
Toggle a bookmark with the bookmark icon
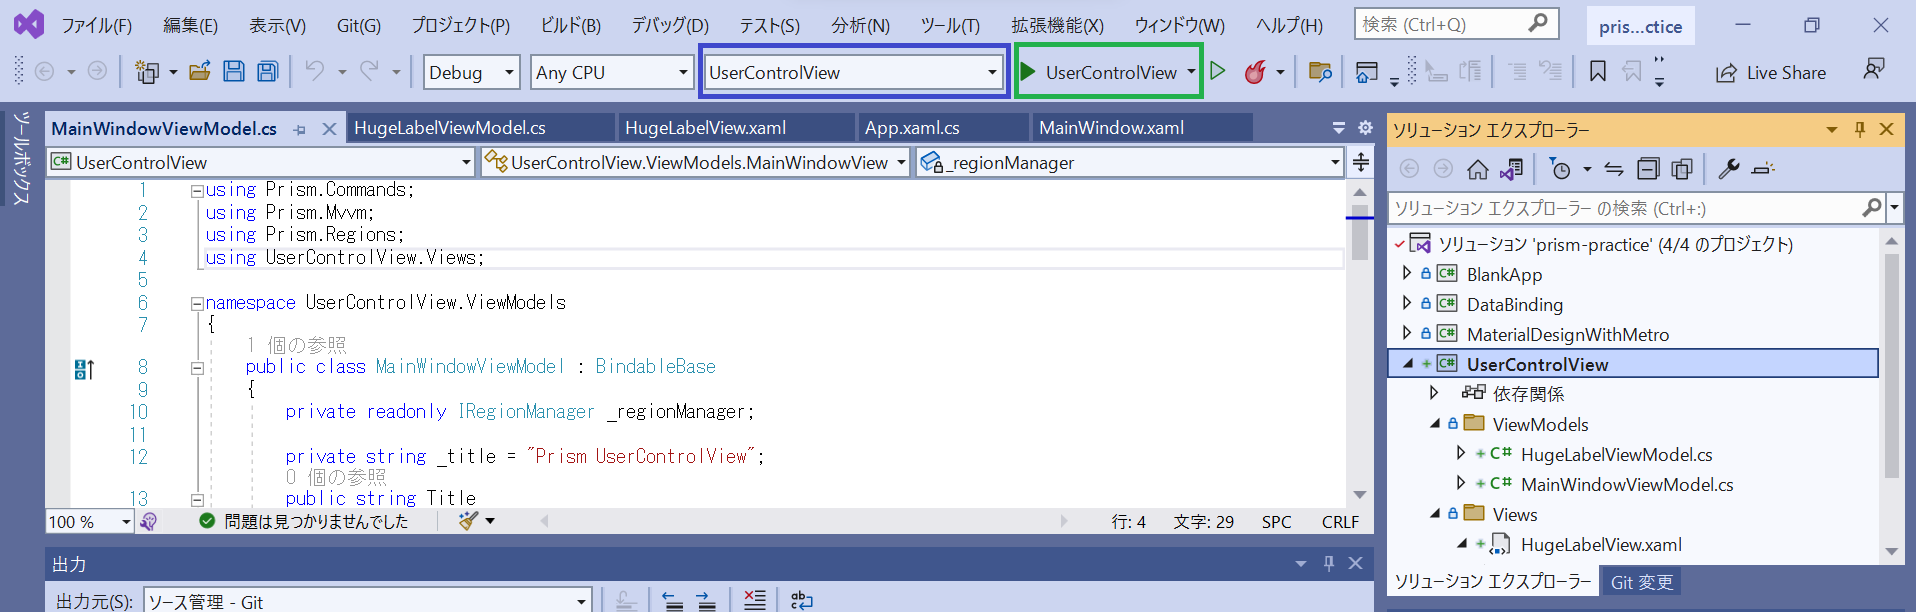(x=1598, y=71)
